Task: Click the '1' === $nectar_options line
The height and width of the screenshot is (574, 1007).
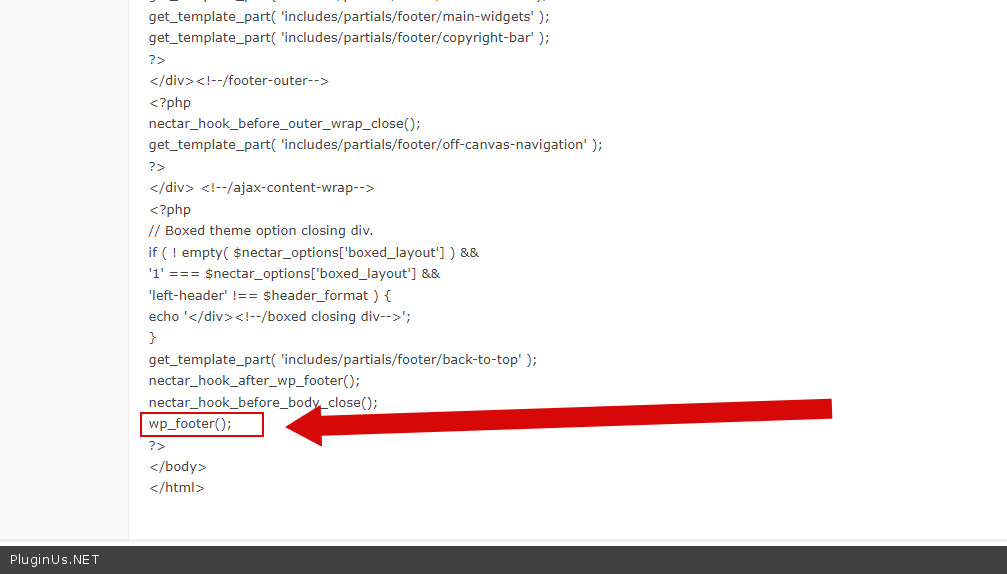Action: click(x=294, y=274)
